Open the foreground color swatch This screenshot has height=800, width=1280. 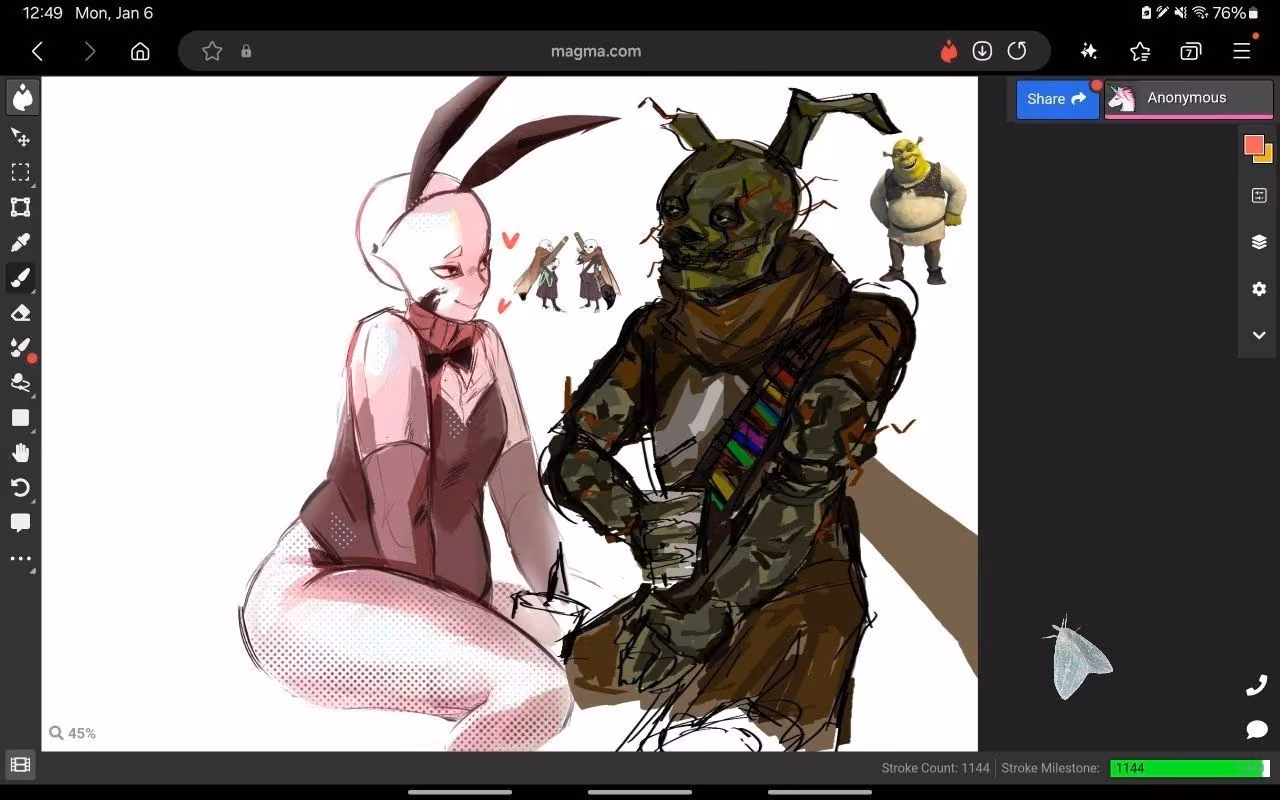pyautogui.click(x=1254, y=145)
